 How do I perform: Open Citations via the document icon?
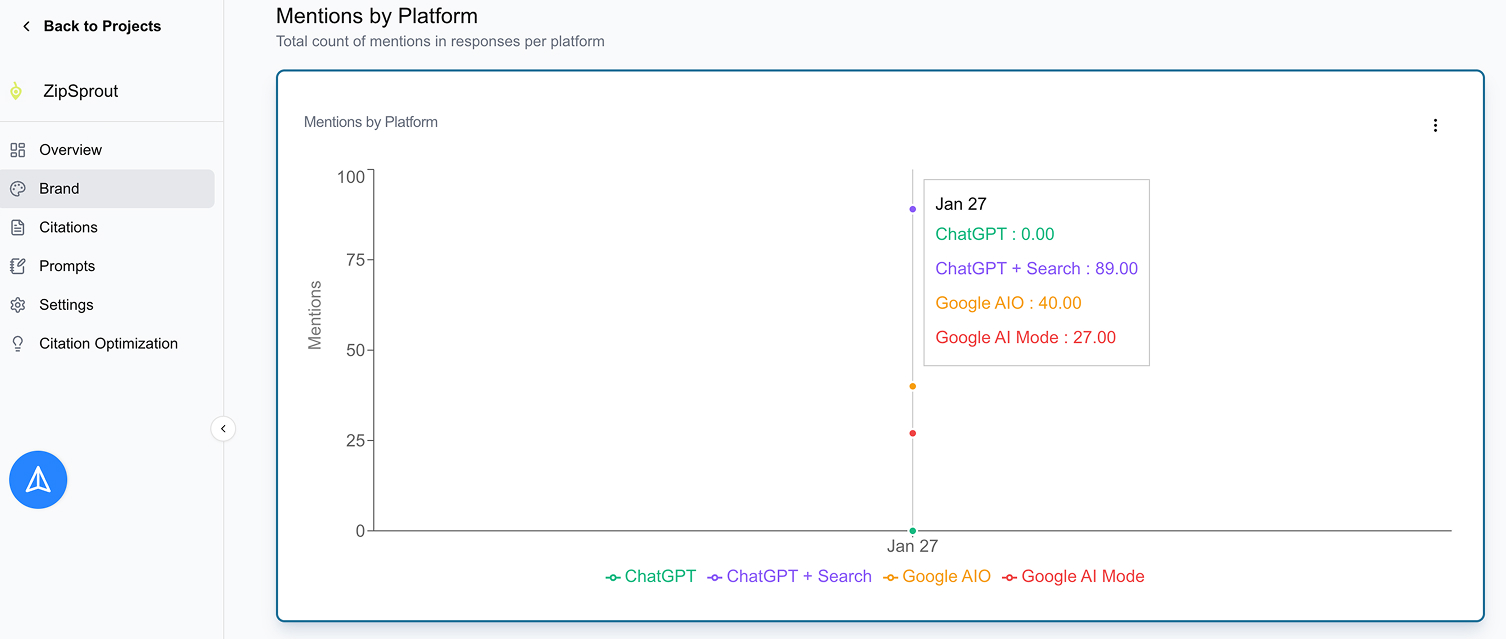coord(17,227)
